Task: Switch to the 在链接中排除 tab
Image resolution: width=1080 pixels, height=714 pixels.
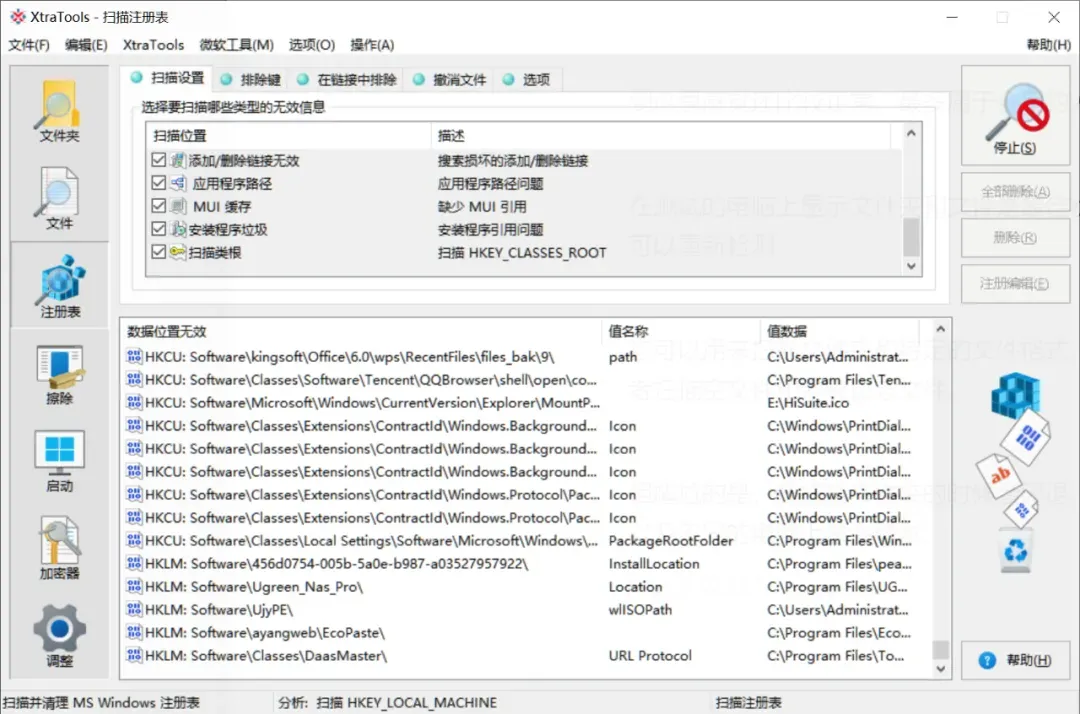Action: pyautogui.click(x=347, y=79)
